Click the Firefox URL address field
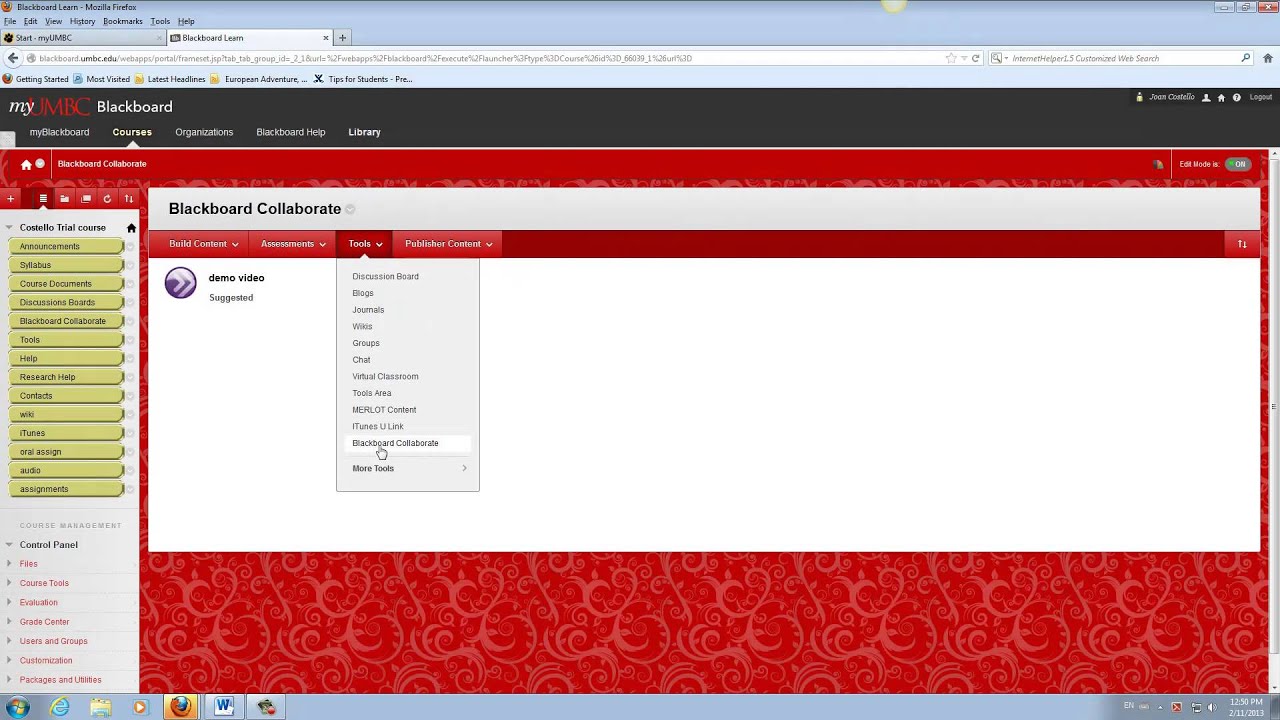Viewport: 1280px width, 720px height. coord(490,58)
